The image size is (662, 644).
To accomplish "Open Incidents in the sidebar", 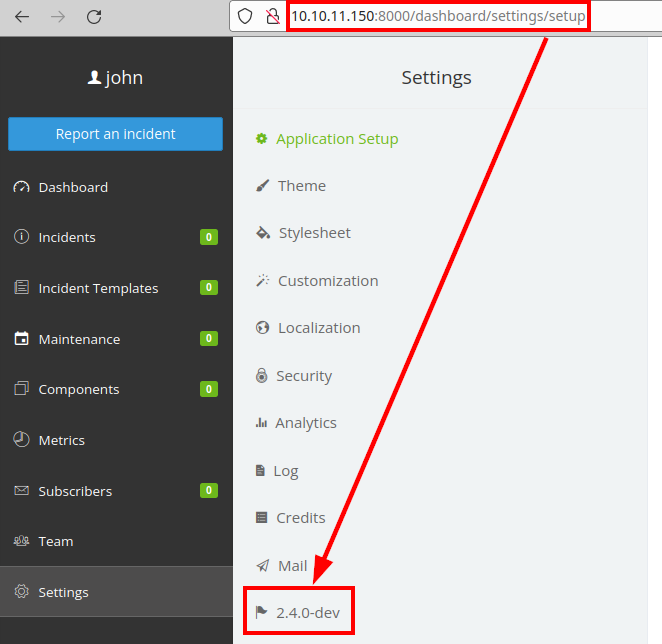I will pyautogui.click(x=116, y=237).
